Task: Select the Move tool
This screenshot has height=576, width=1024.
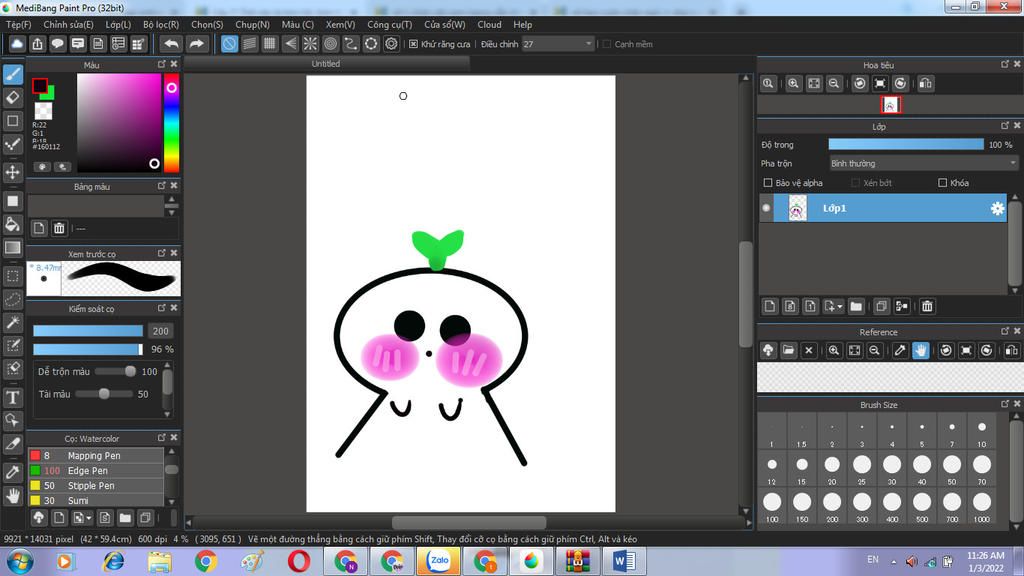Action: [x=13, y=172]
